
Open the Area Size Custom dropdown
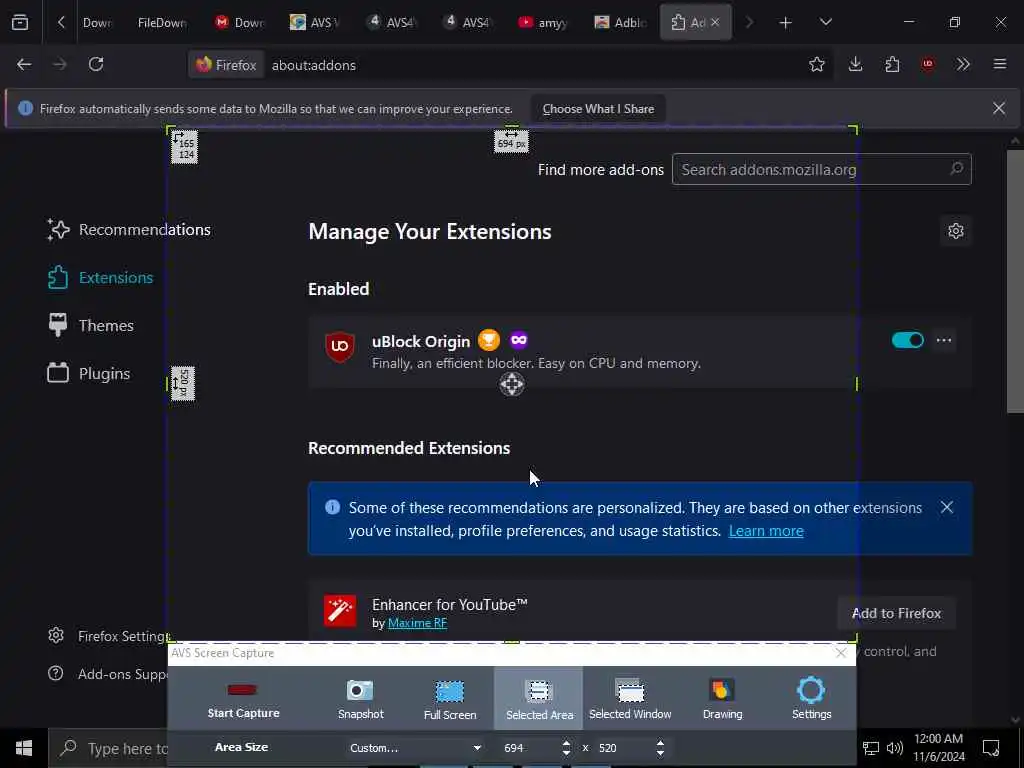(415, 748)
